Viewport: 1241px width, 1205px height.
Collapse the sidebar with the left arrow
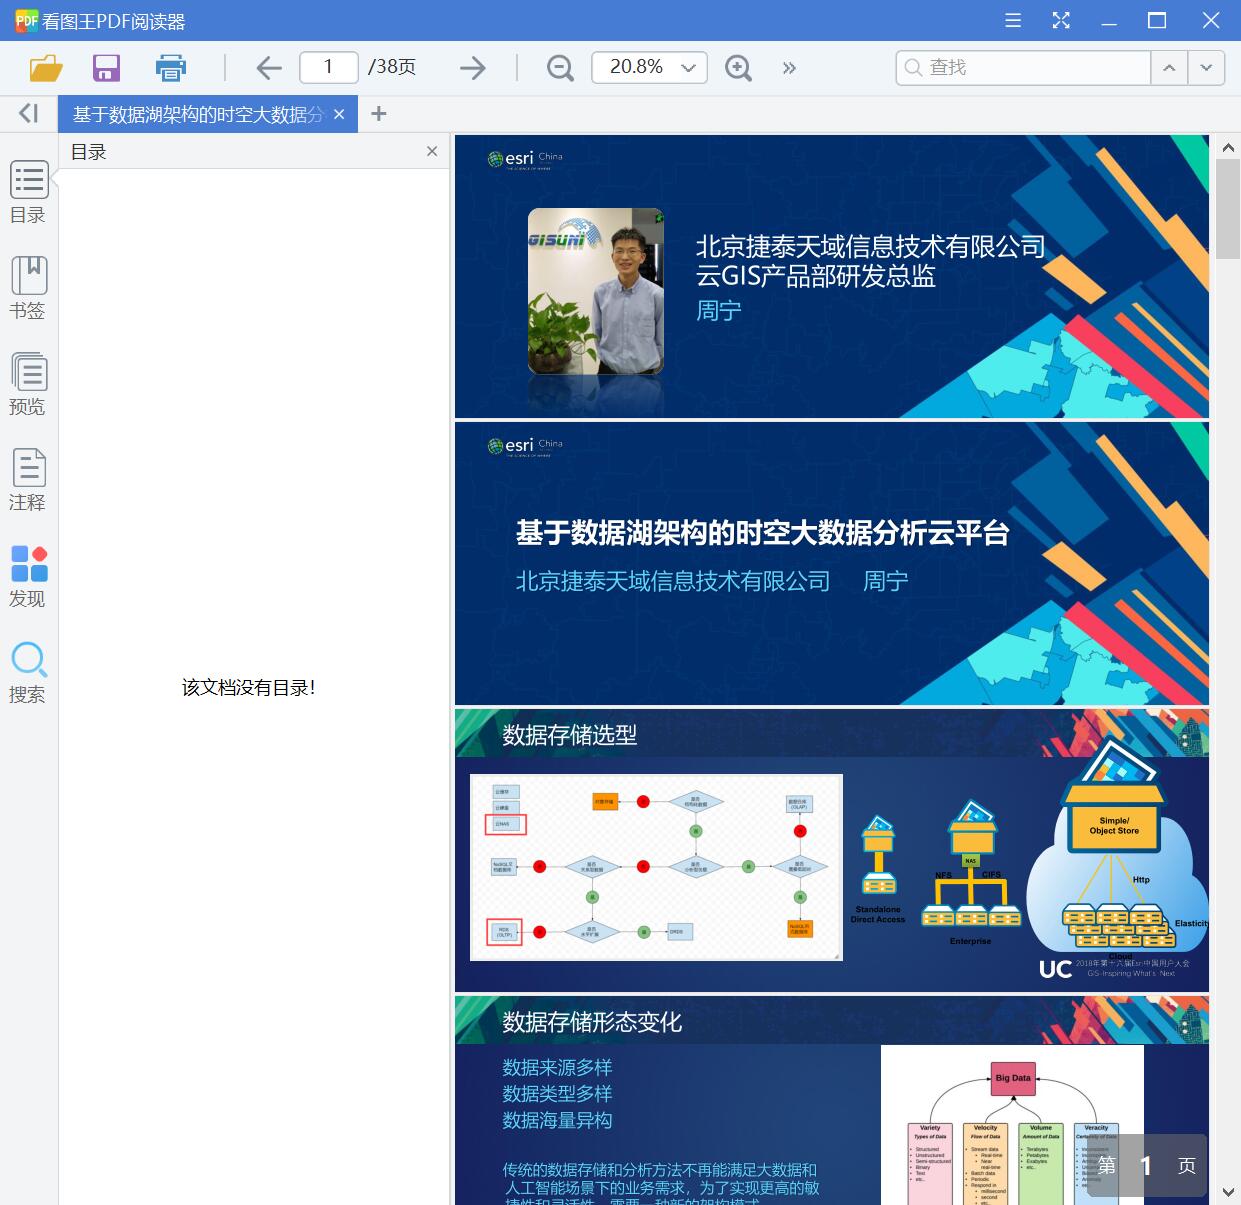(x=27, y=113)
